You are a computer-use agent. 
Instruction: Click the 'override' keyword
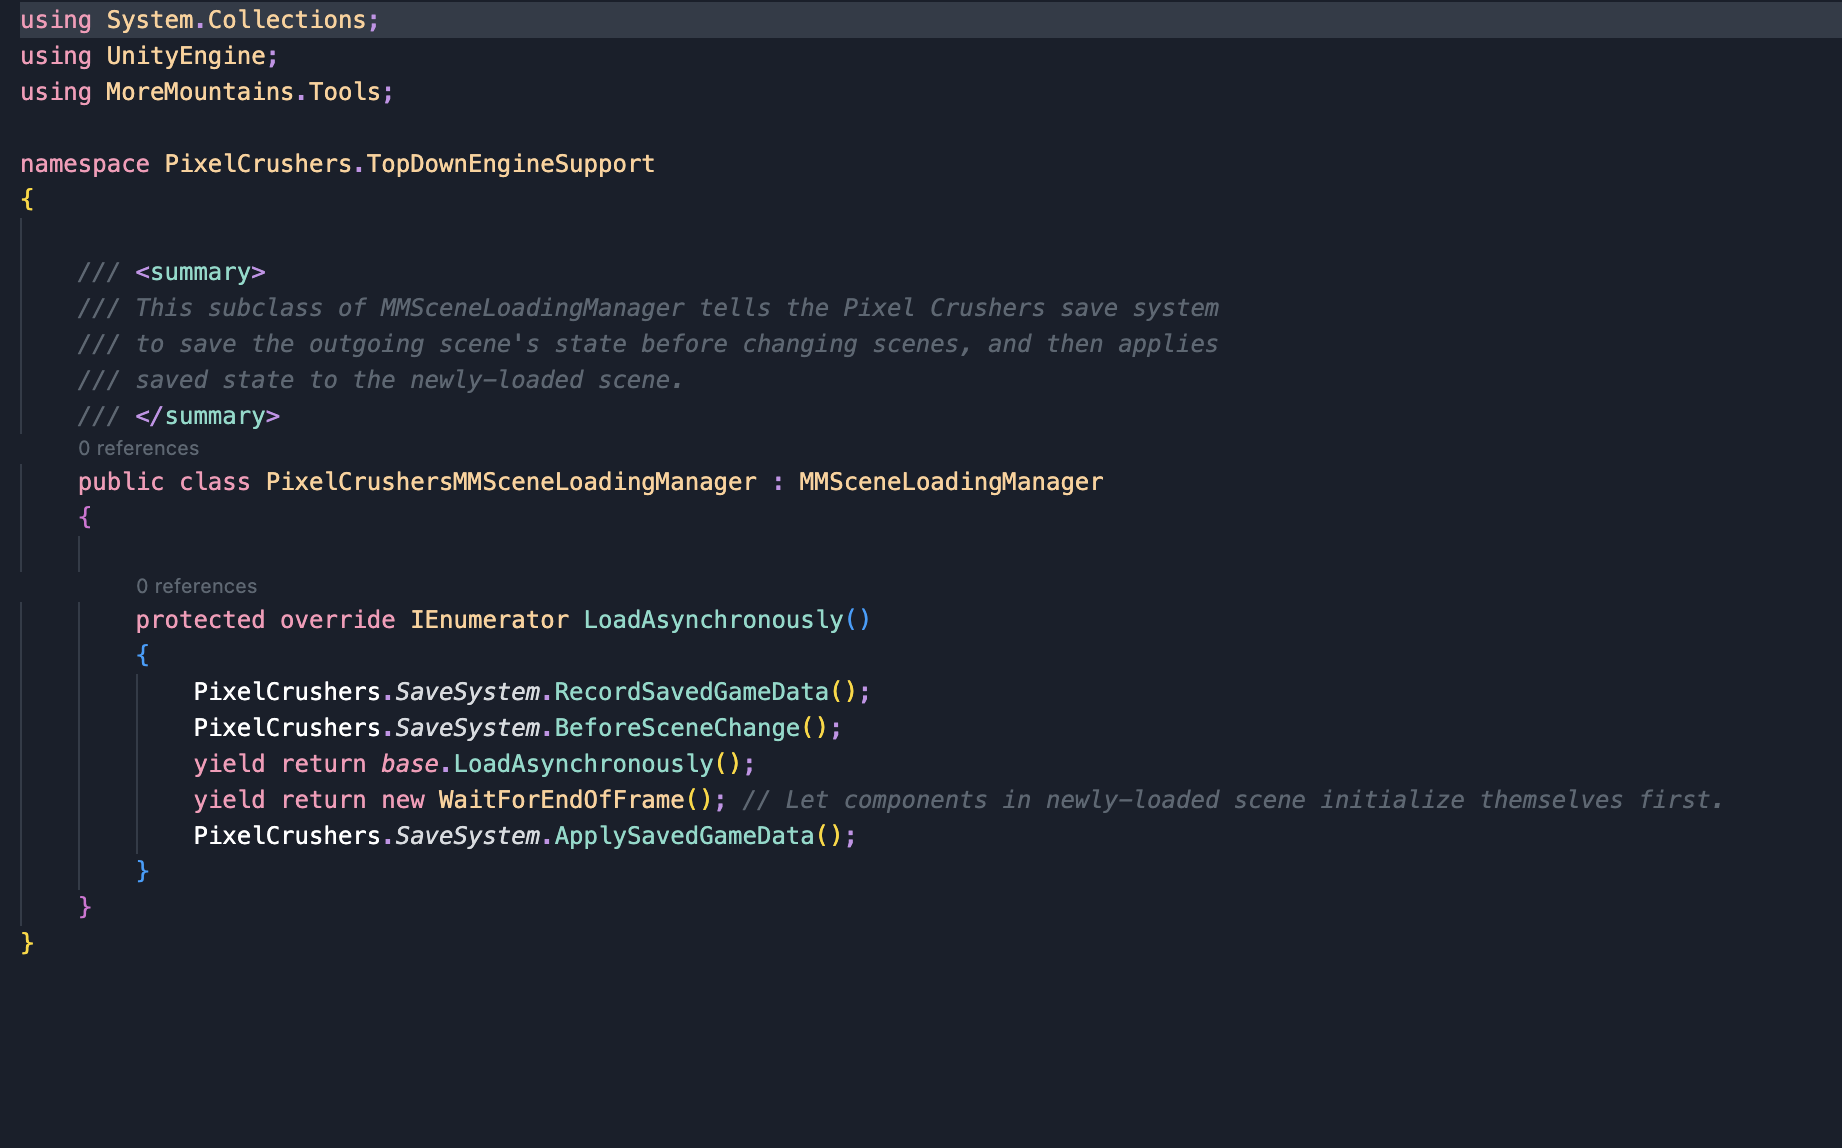pyautogui.click(x=338, y=620)
